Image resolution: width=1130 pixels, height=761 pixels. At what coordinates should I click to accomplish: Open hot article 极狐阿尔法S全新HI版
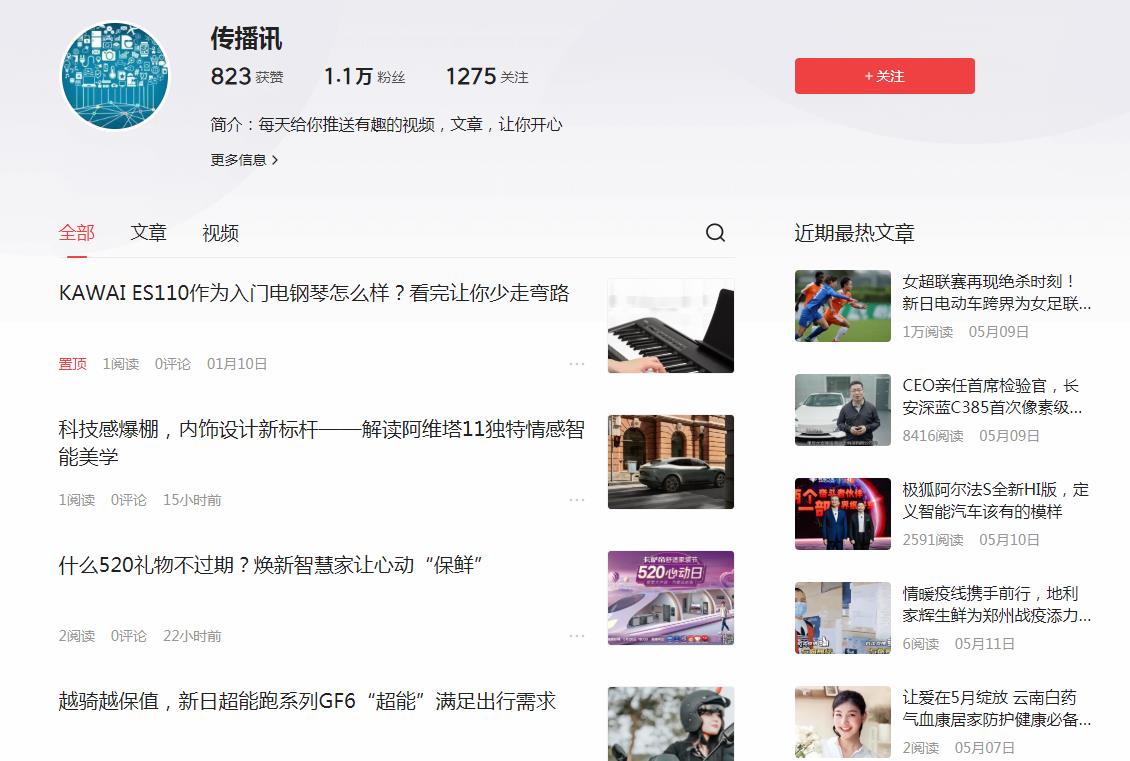[x=995, y=500]
